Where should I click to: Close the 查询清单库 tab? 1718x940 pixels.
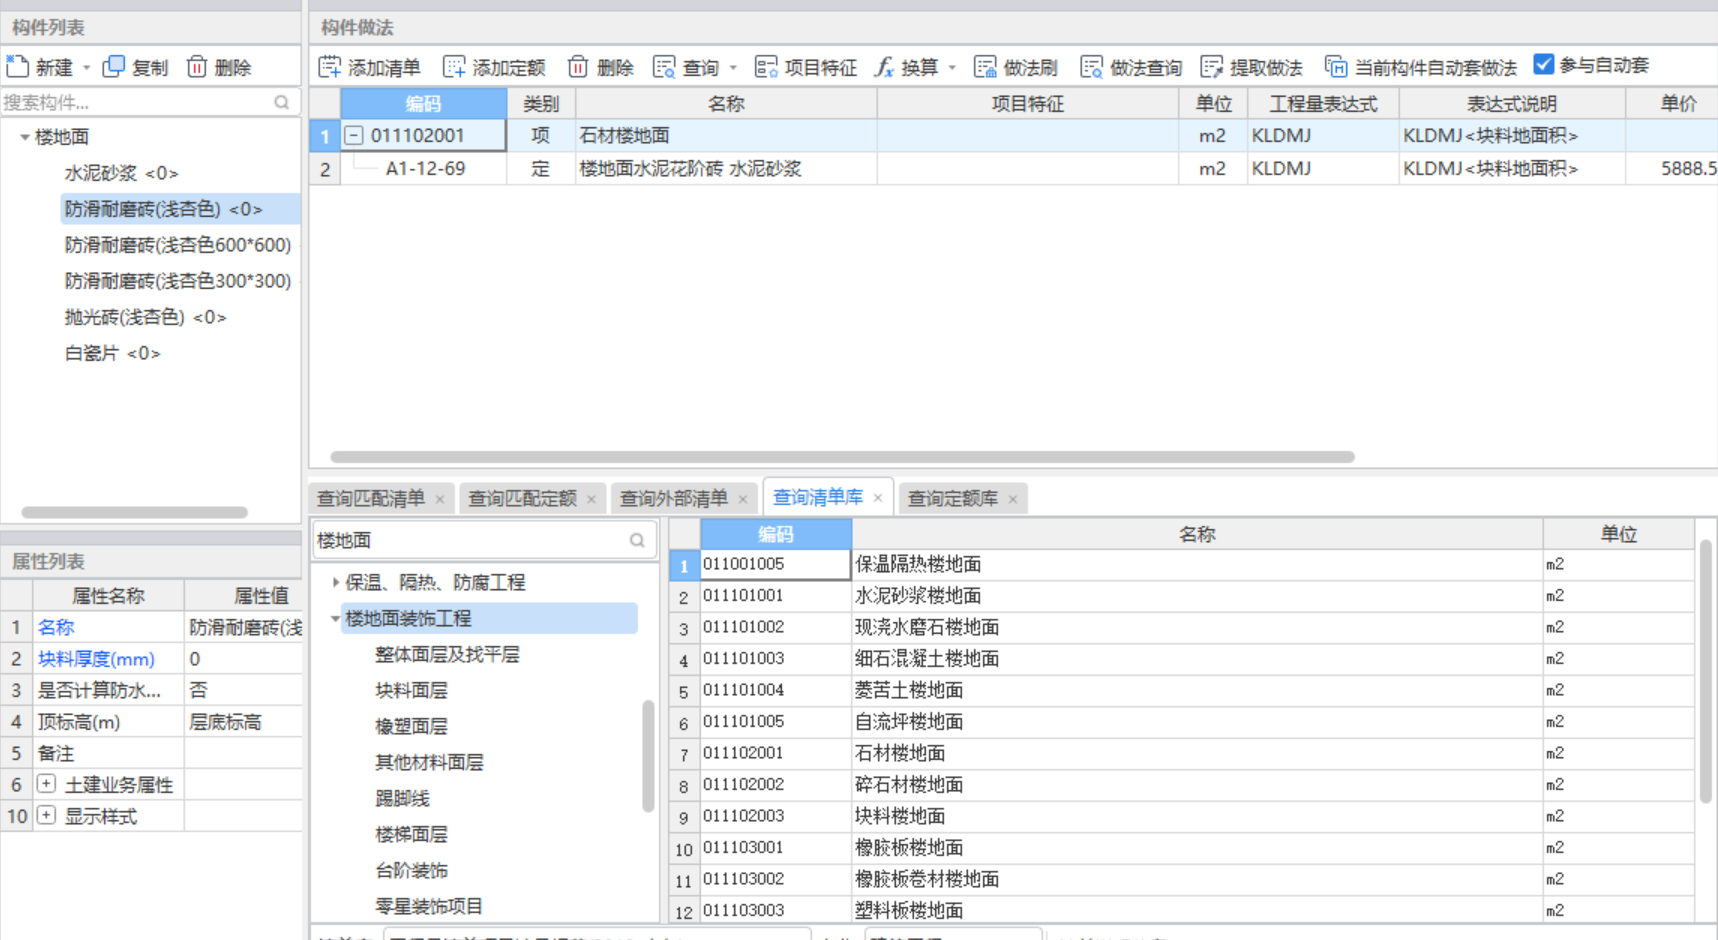[x=877, y=498]
